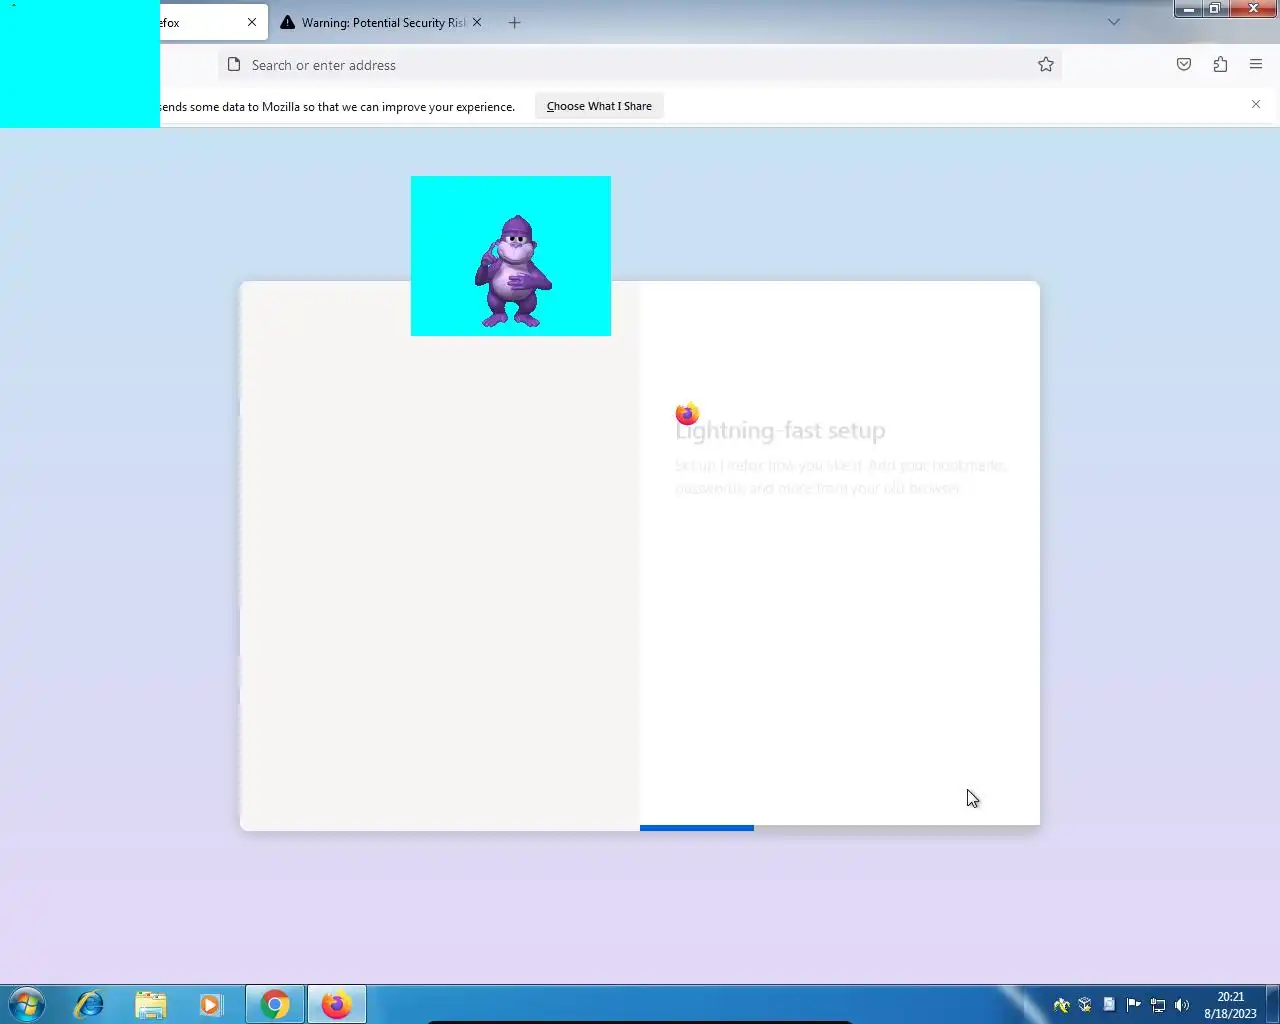Click the blue setup progress bar

[x=697, y=828]
